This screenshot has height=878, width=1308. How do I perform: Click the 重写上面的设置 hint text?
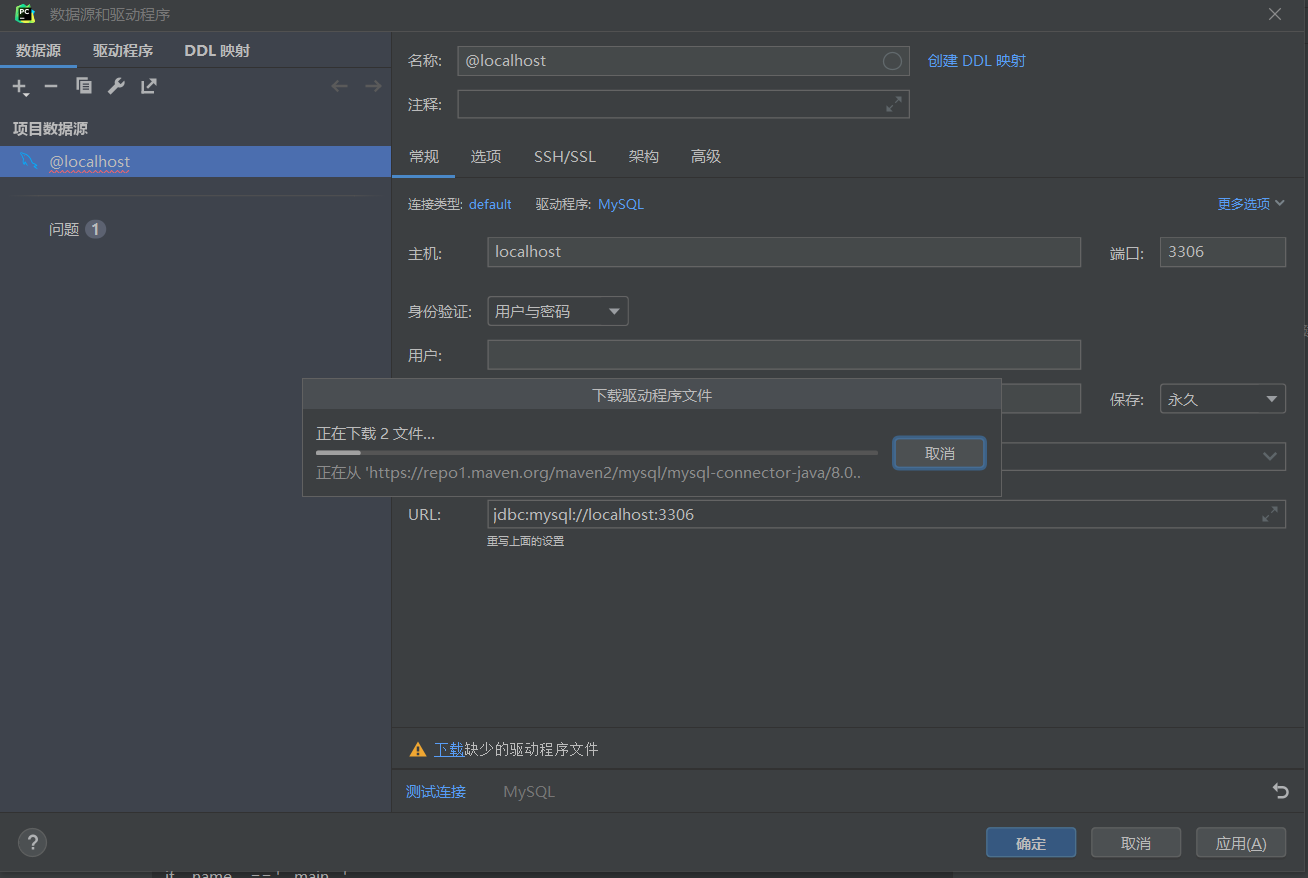tap(526, 541)
